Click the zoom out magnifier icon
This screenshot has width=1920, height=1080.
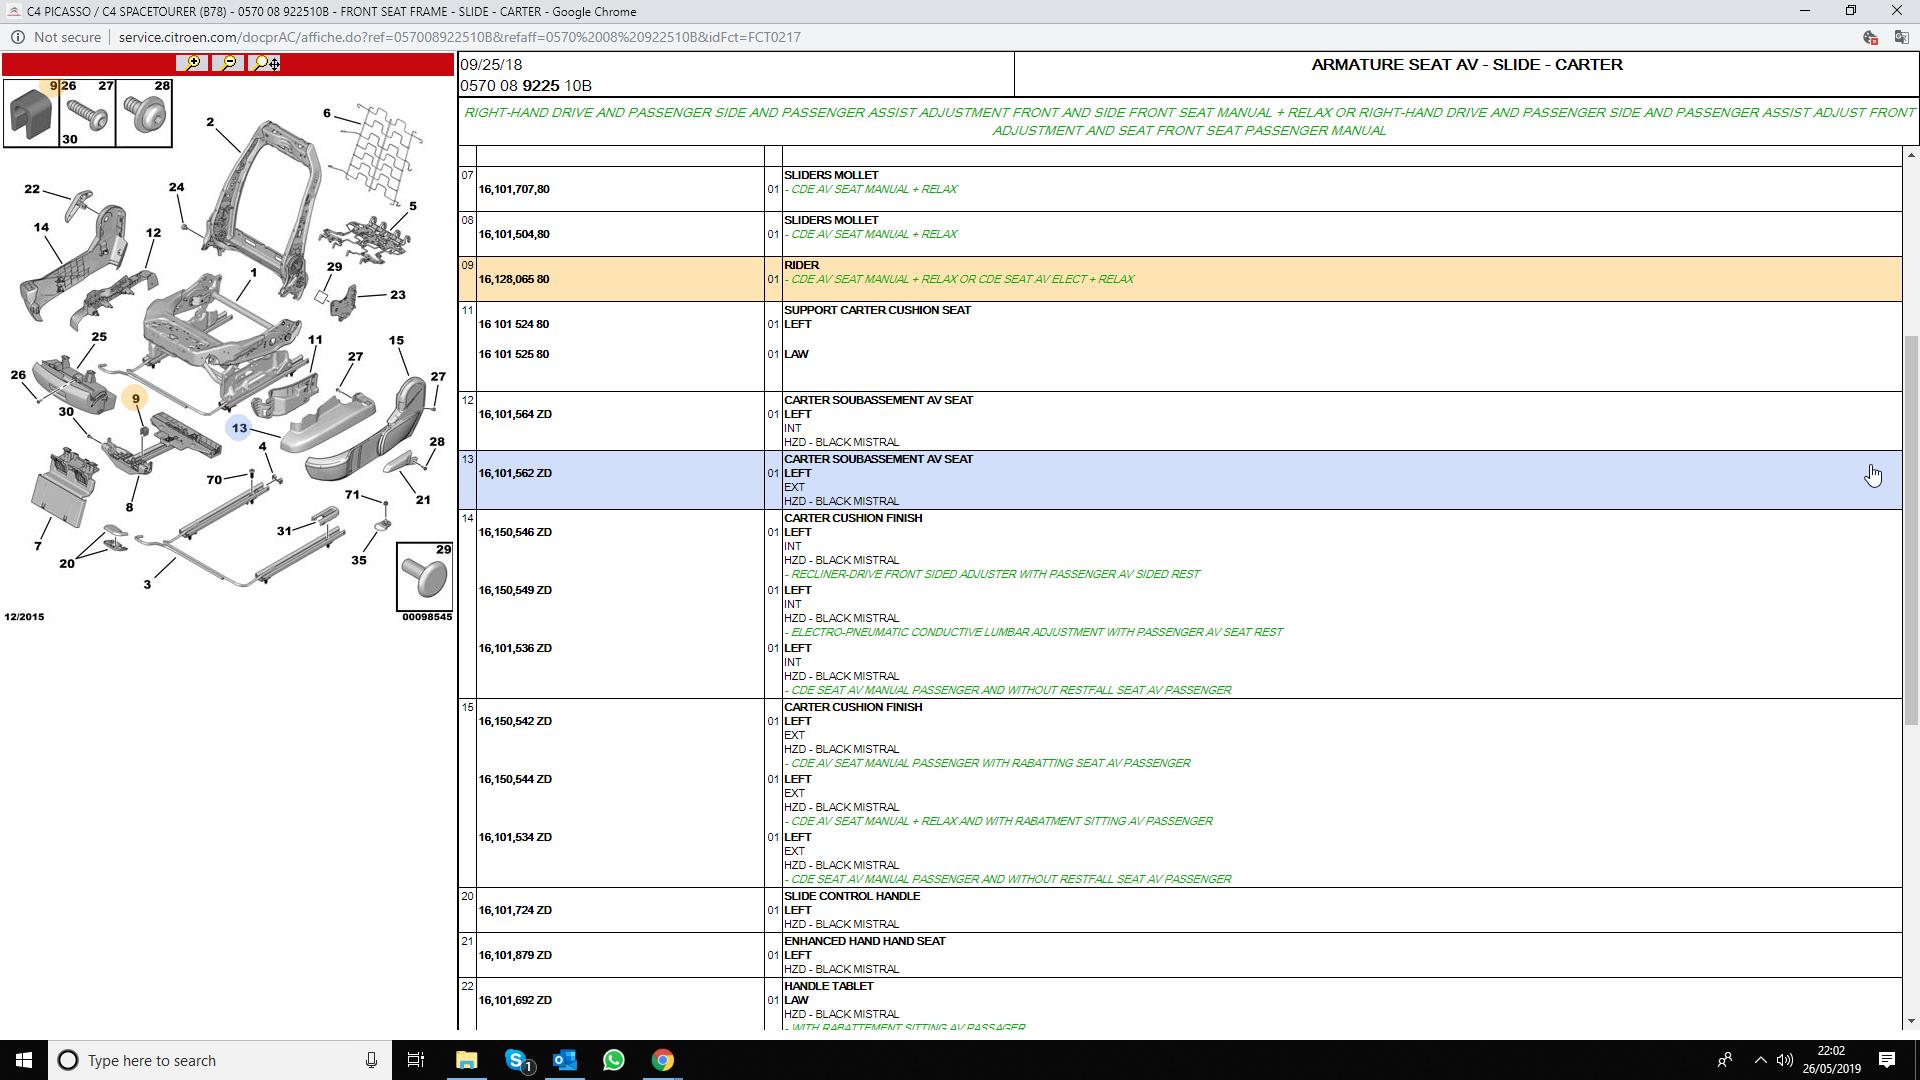(x=229, y=63)
